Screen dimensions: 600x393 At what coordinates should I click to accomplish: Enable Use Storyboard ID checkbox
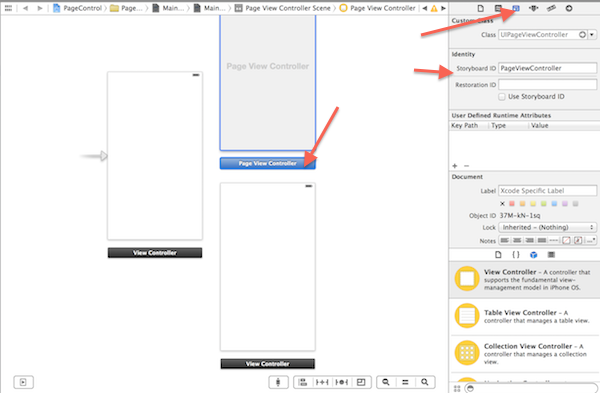click(502, 97)
